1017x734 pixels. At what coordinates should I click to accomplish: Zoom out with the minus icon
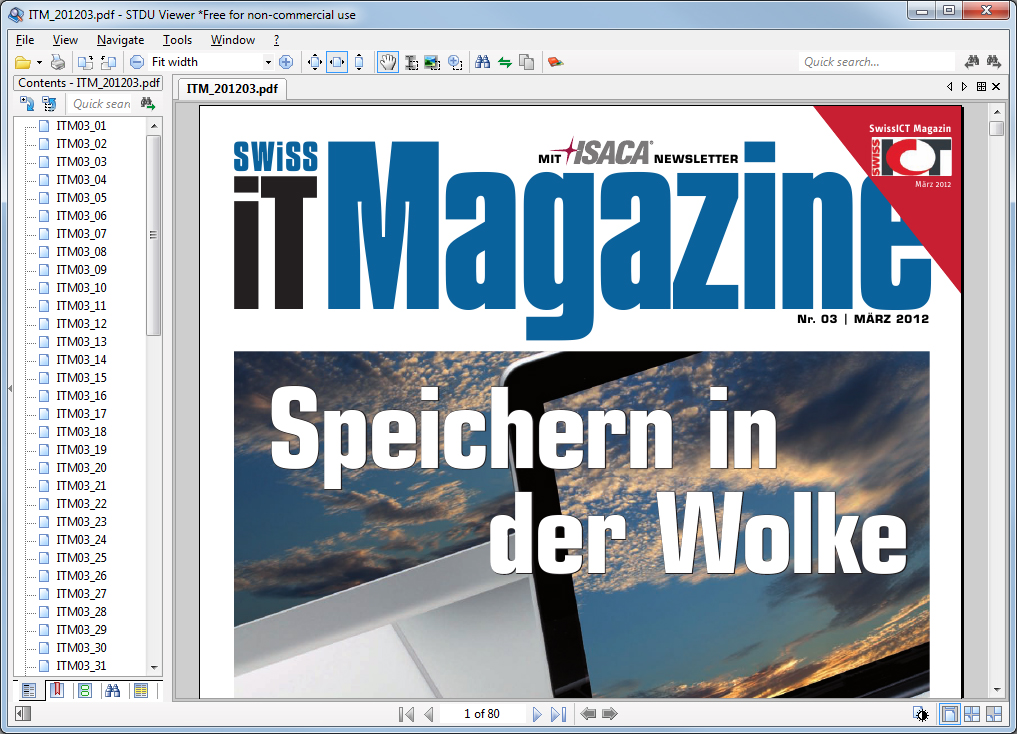tap(137, 62)
